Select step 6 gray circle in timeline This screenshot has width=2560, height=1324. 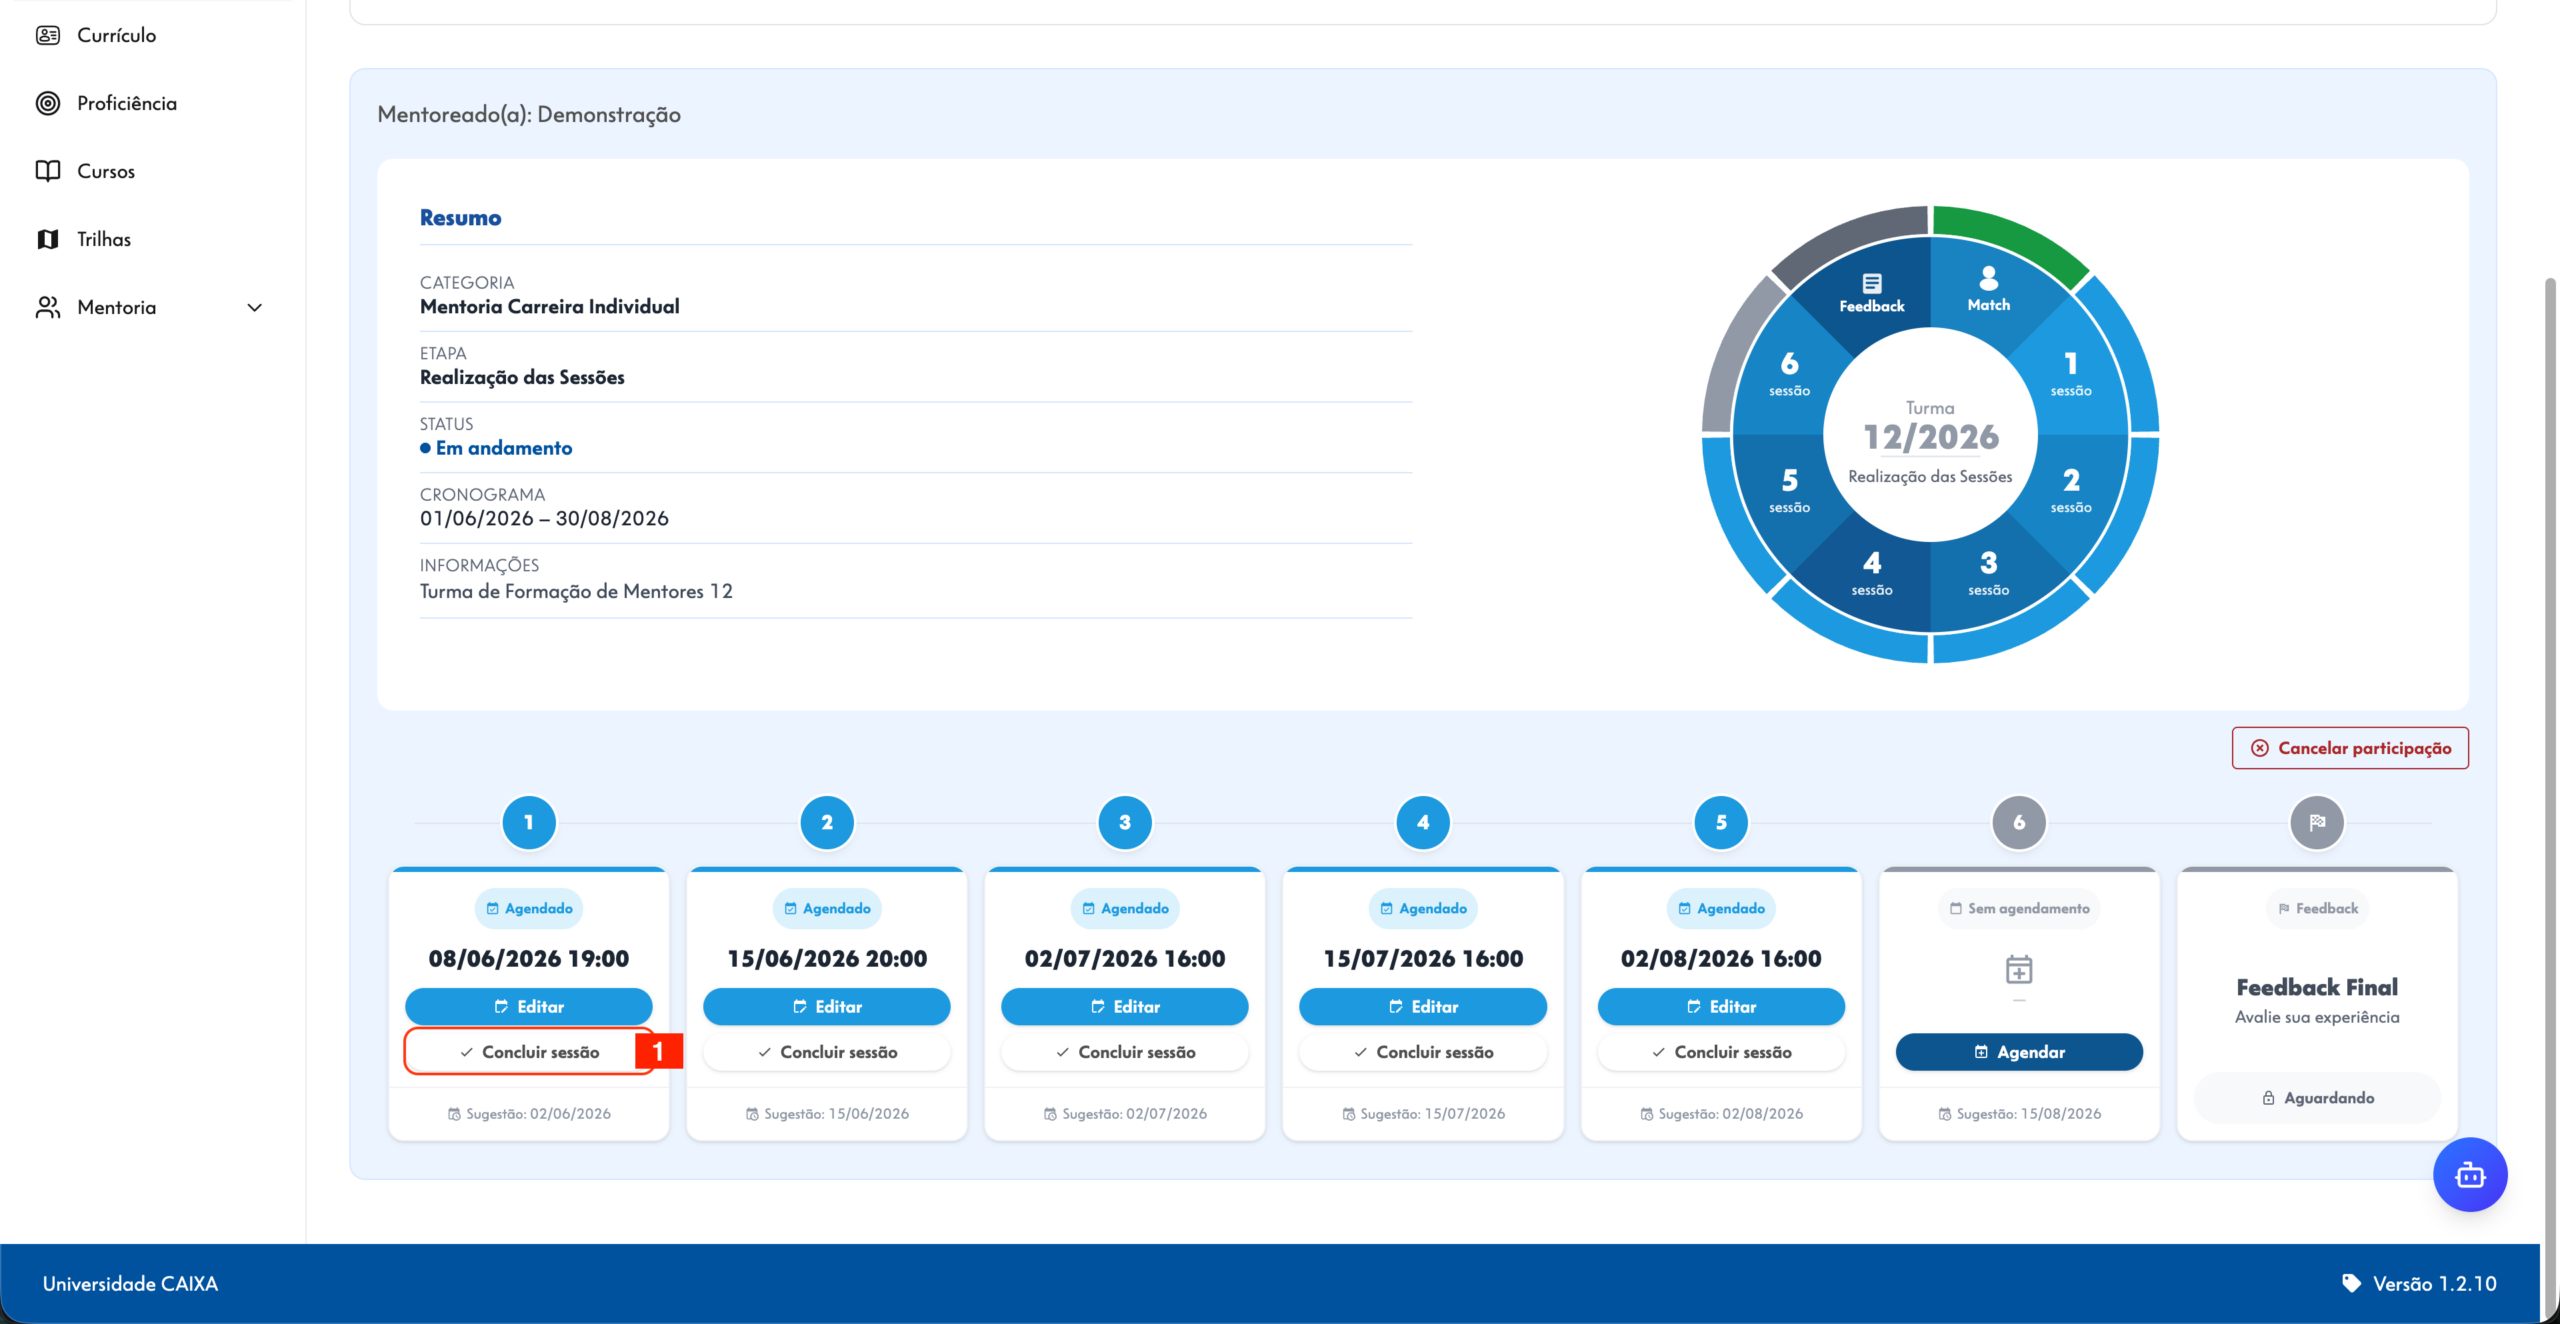tap(2019, 822)
